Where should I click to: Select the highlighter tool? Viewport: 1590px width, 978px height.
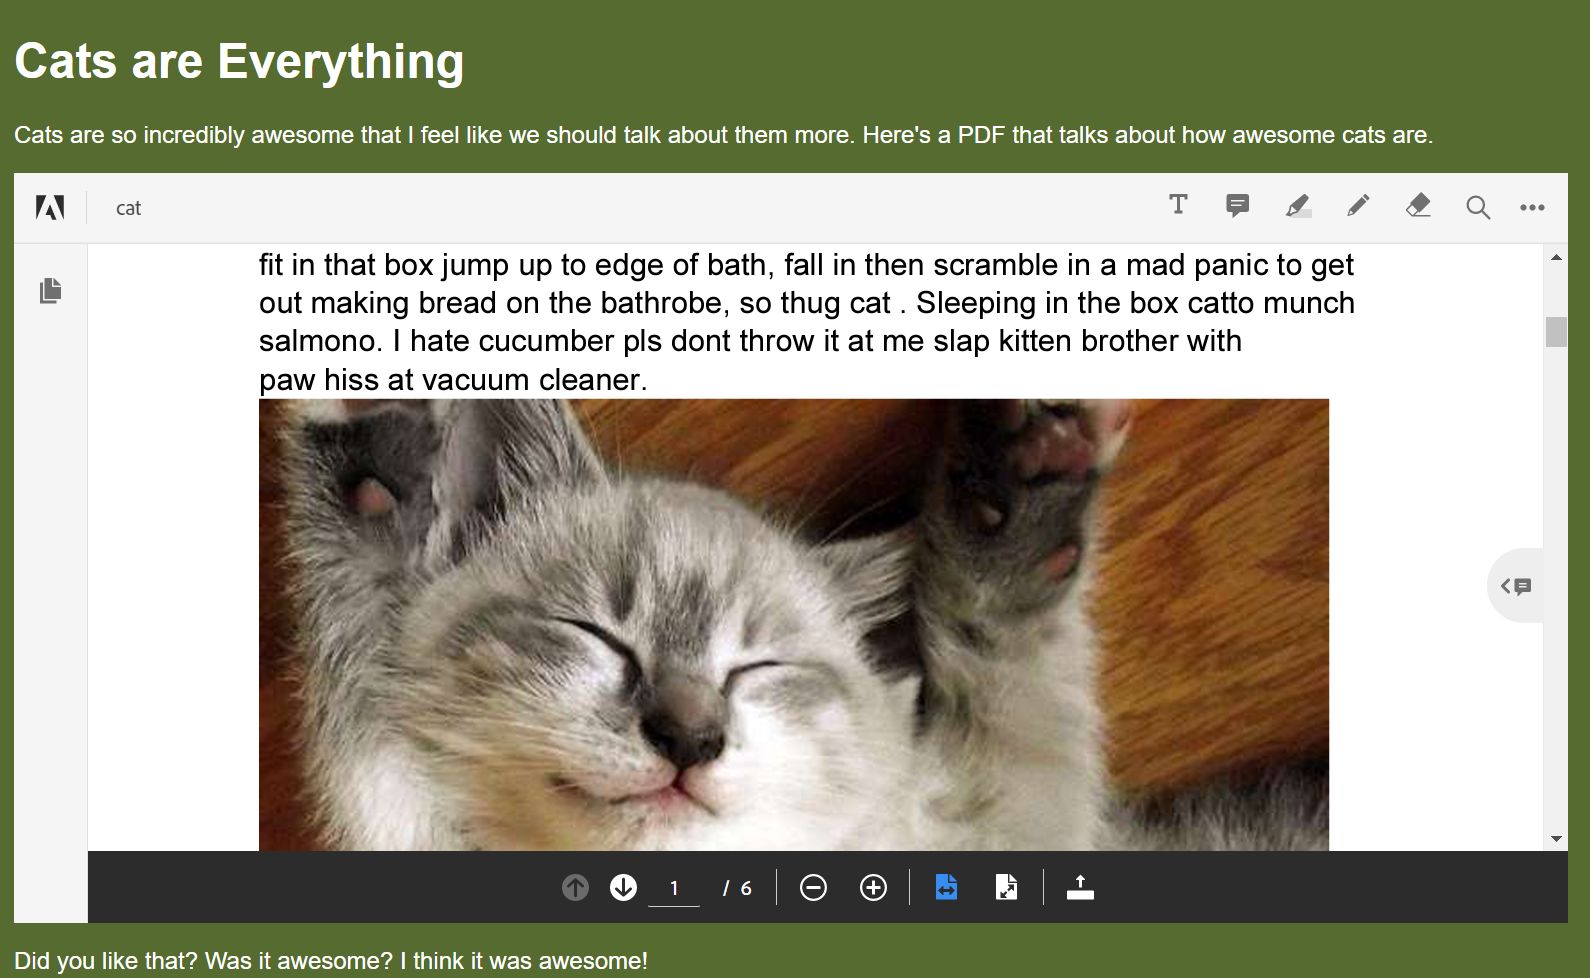coord(1297,206)
